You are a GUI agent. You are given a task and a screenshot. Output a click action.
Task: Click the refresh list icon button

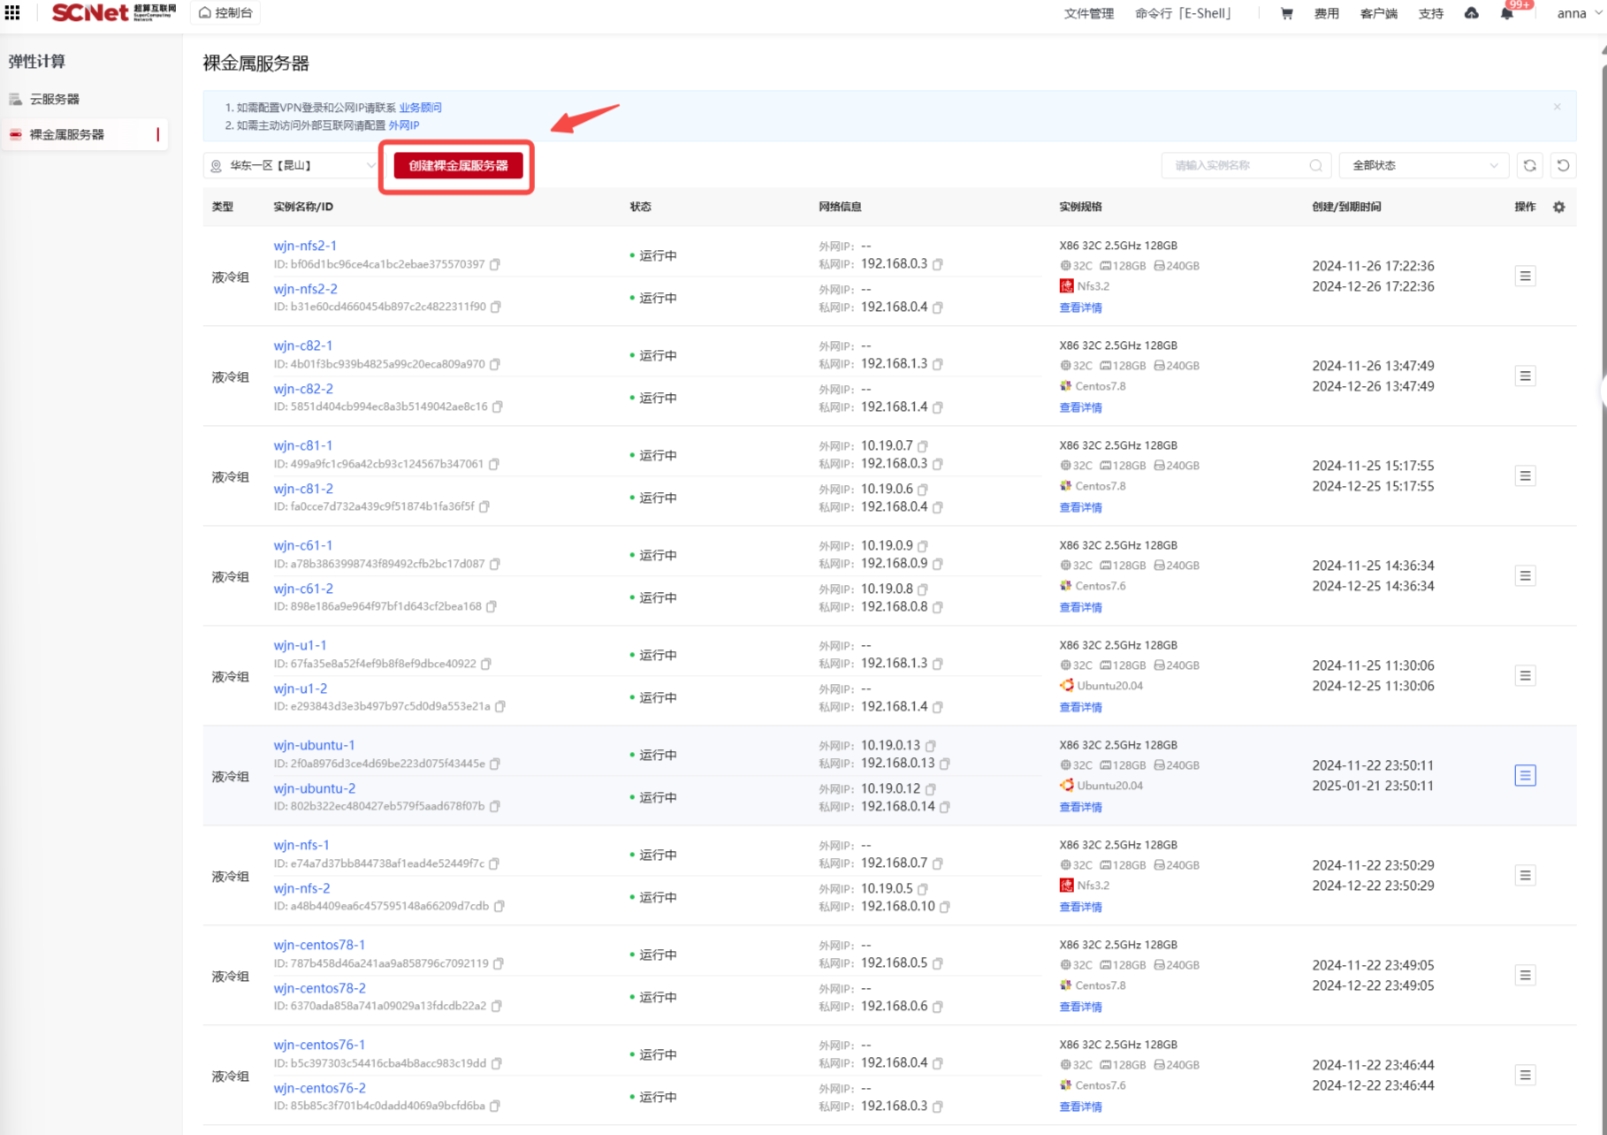click(x=1529, y=166)
